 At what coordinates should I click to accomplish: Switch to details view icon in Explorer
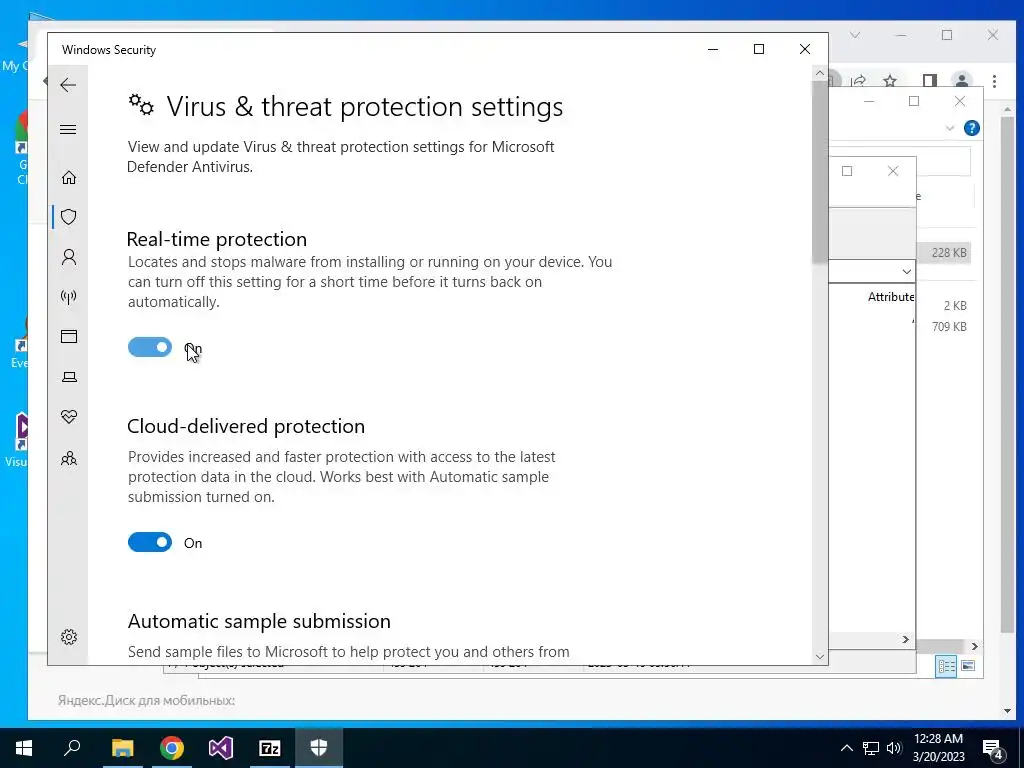(x=946, y=666)
